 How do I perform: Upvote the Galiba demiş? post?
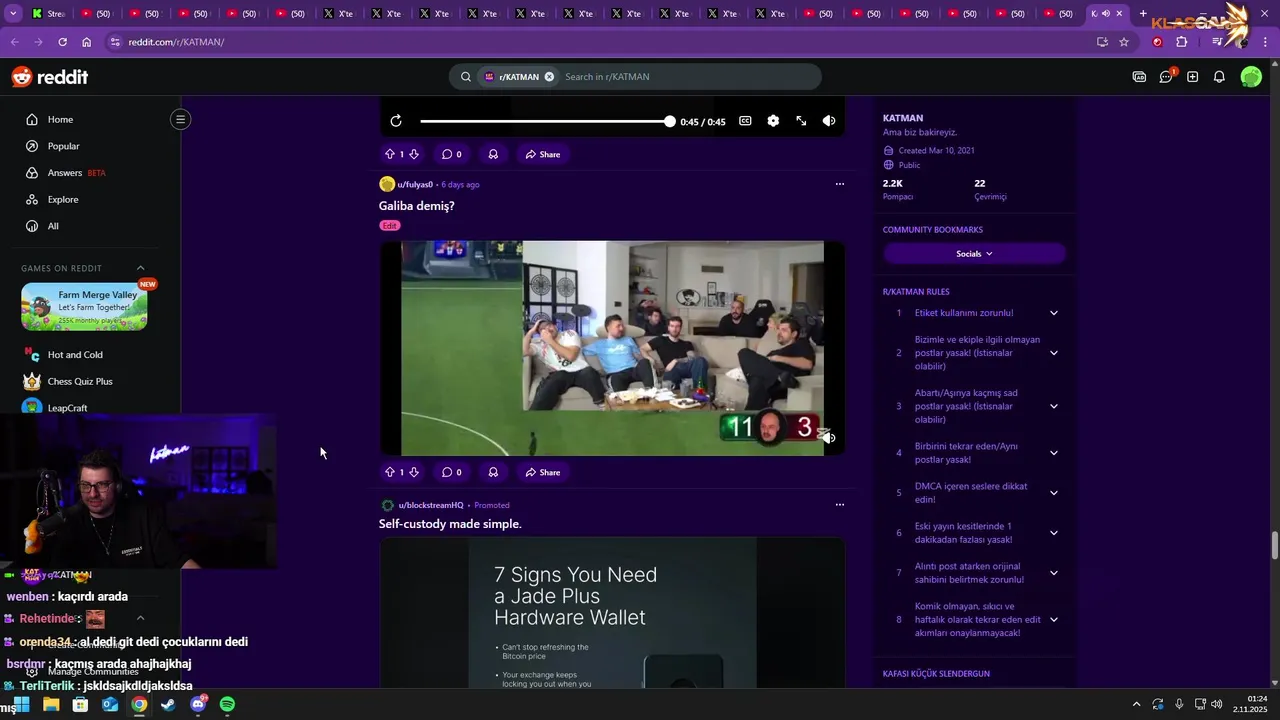point(390,472)
